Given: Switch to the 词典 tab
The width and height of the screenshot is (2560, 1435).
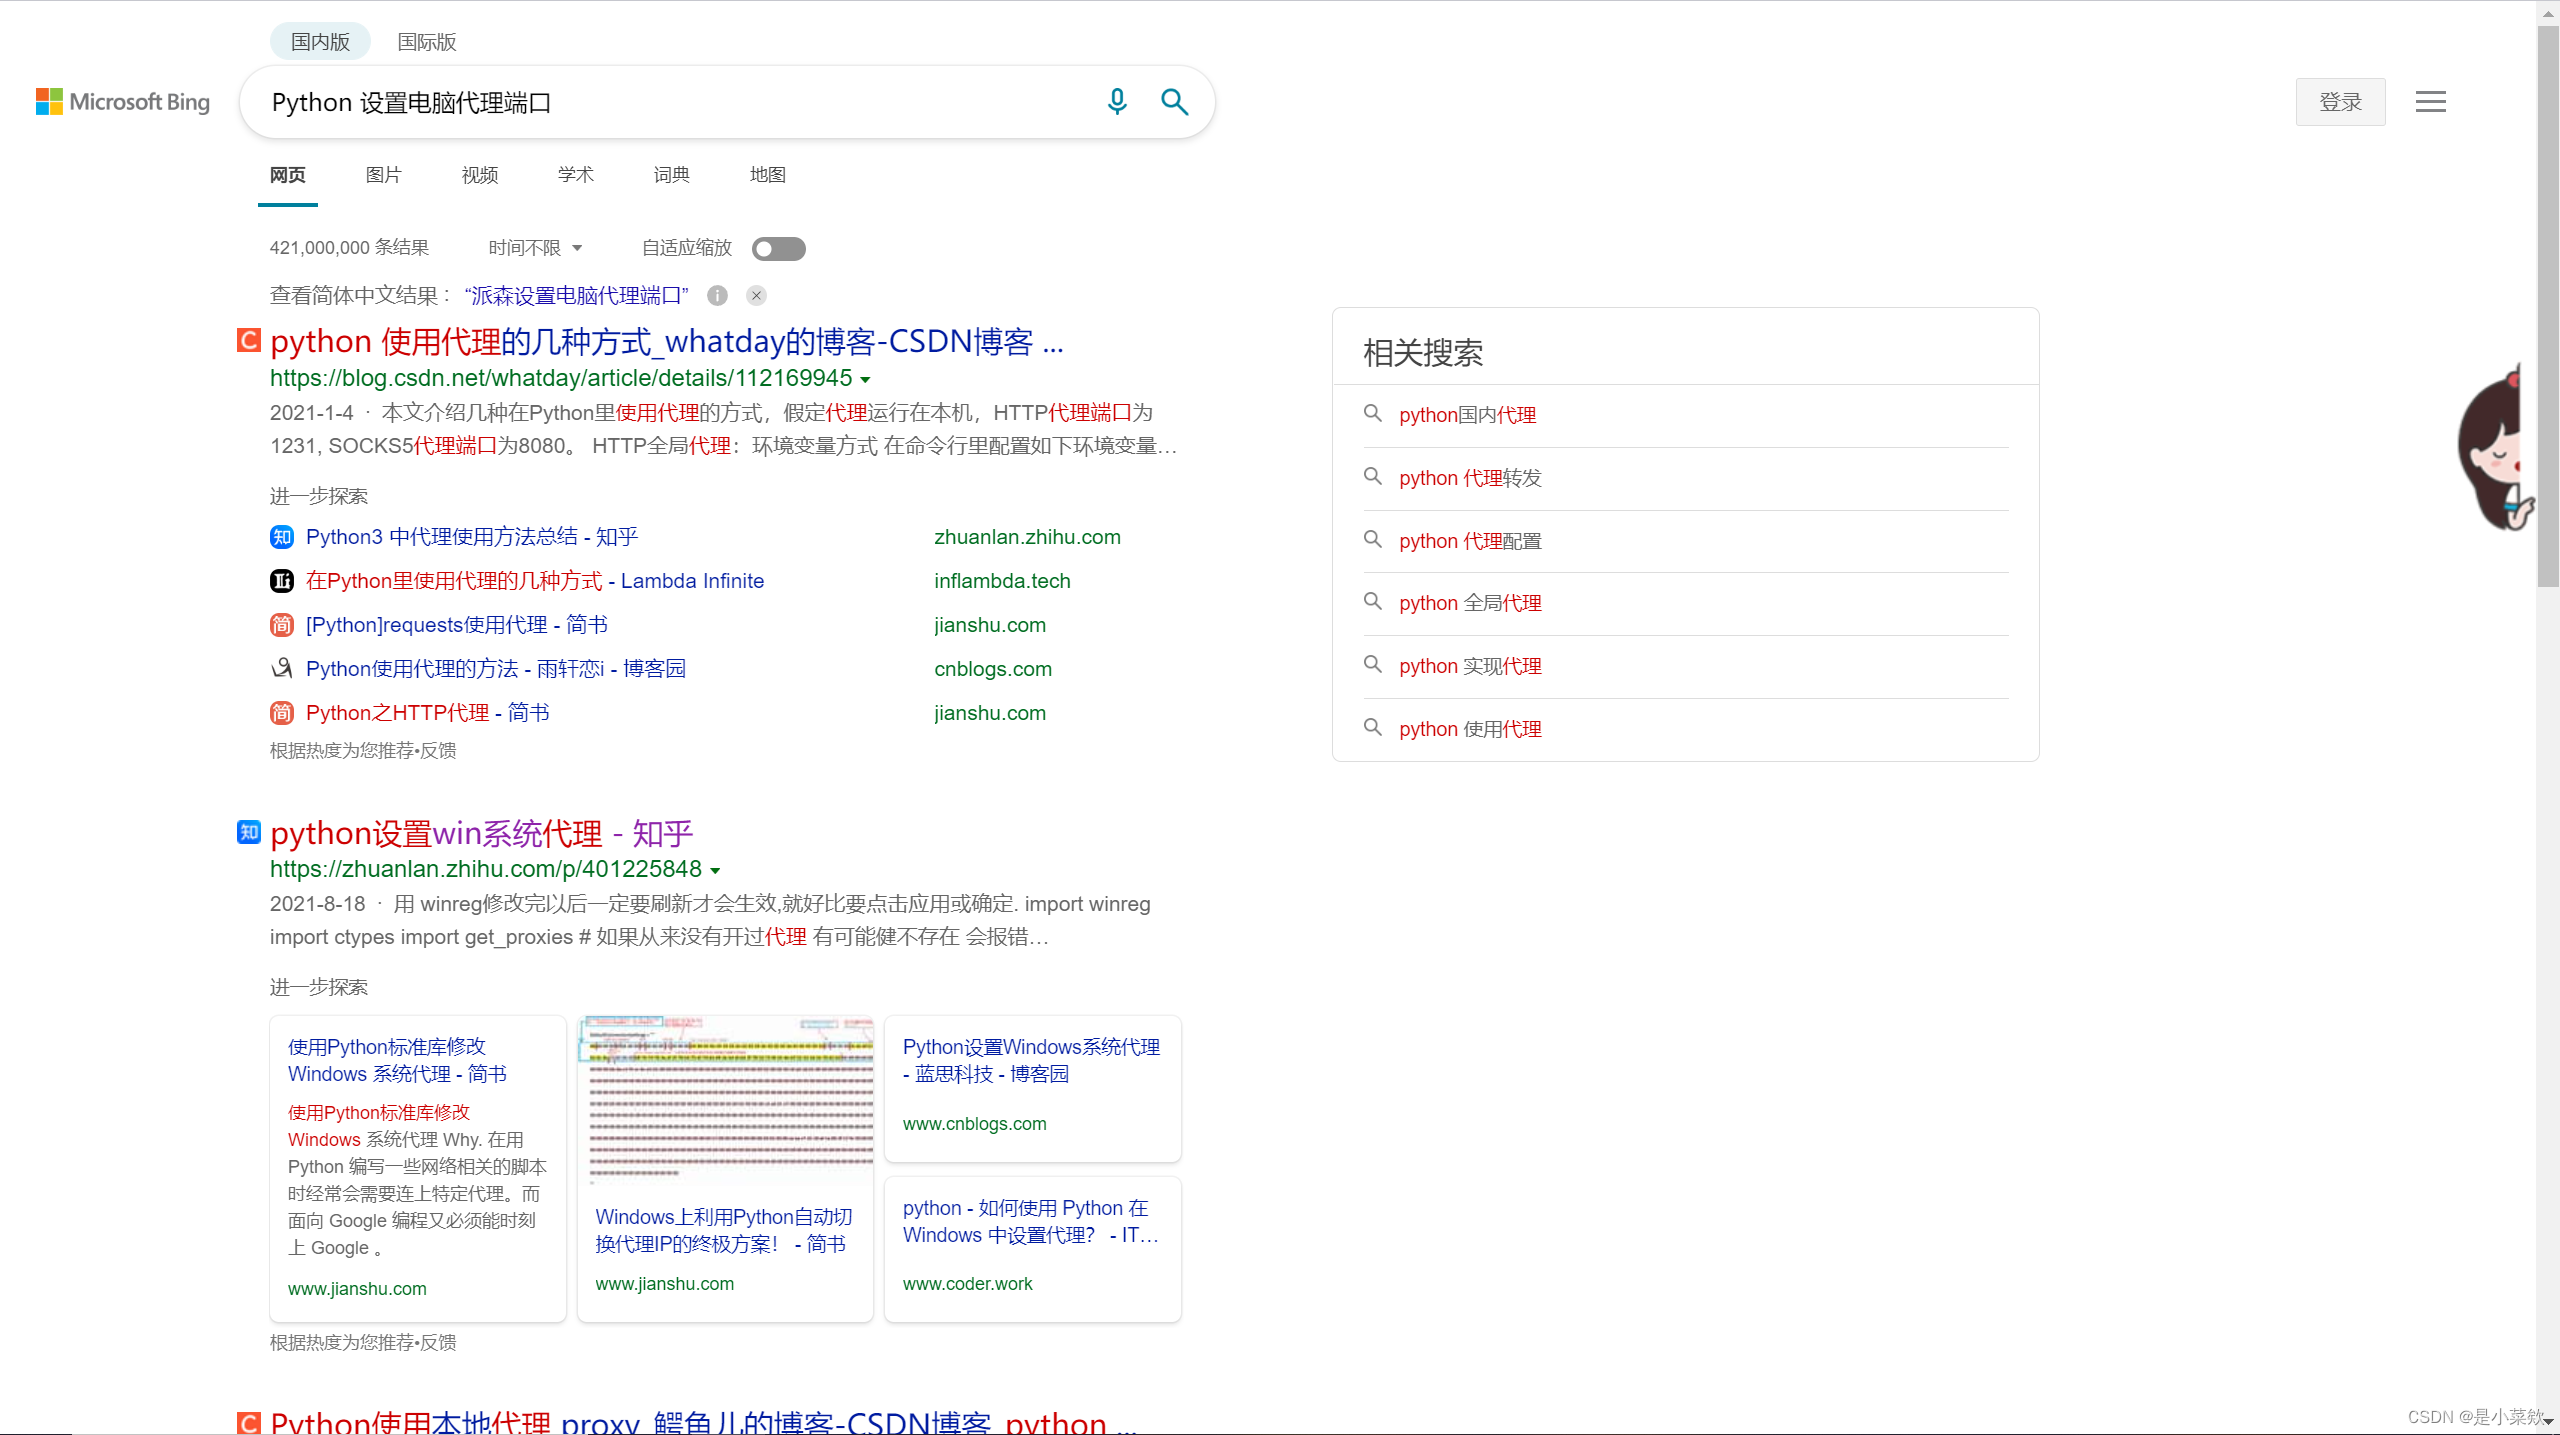Looking at the screenshot, I should click(x=672, y=175).
